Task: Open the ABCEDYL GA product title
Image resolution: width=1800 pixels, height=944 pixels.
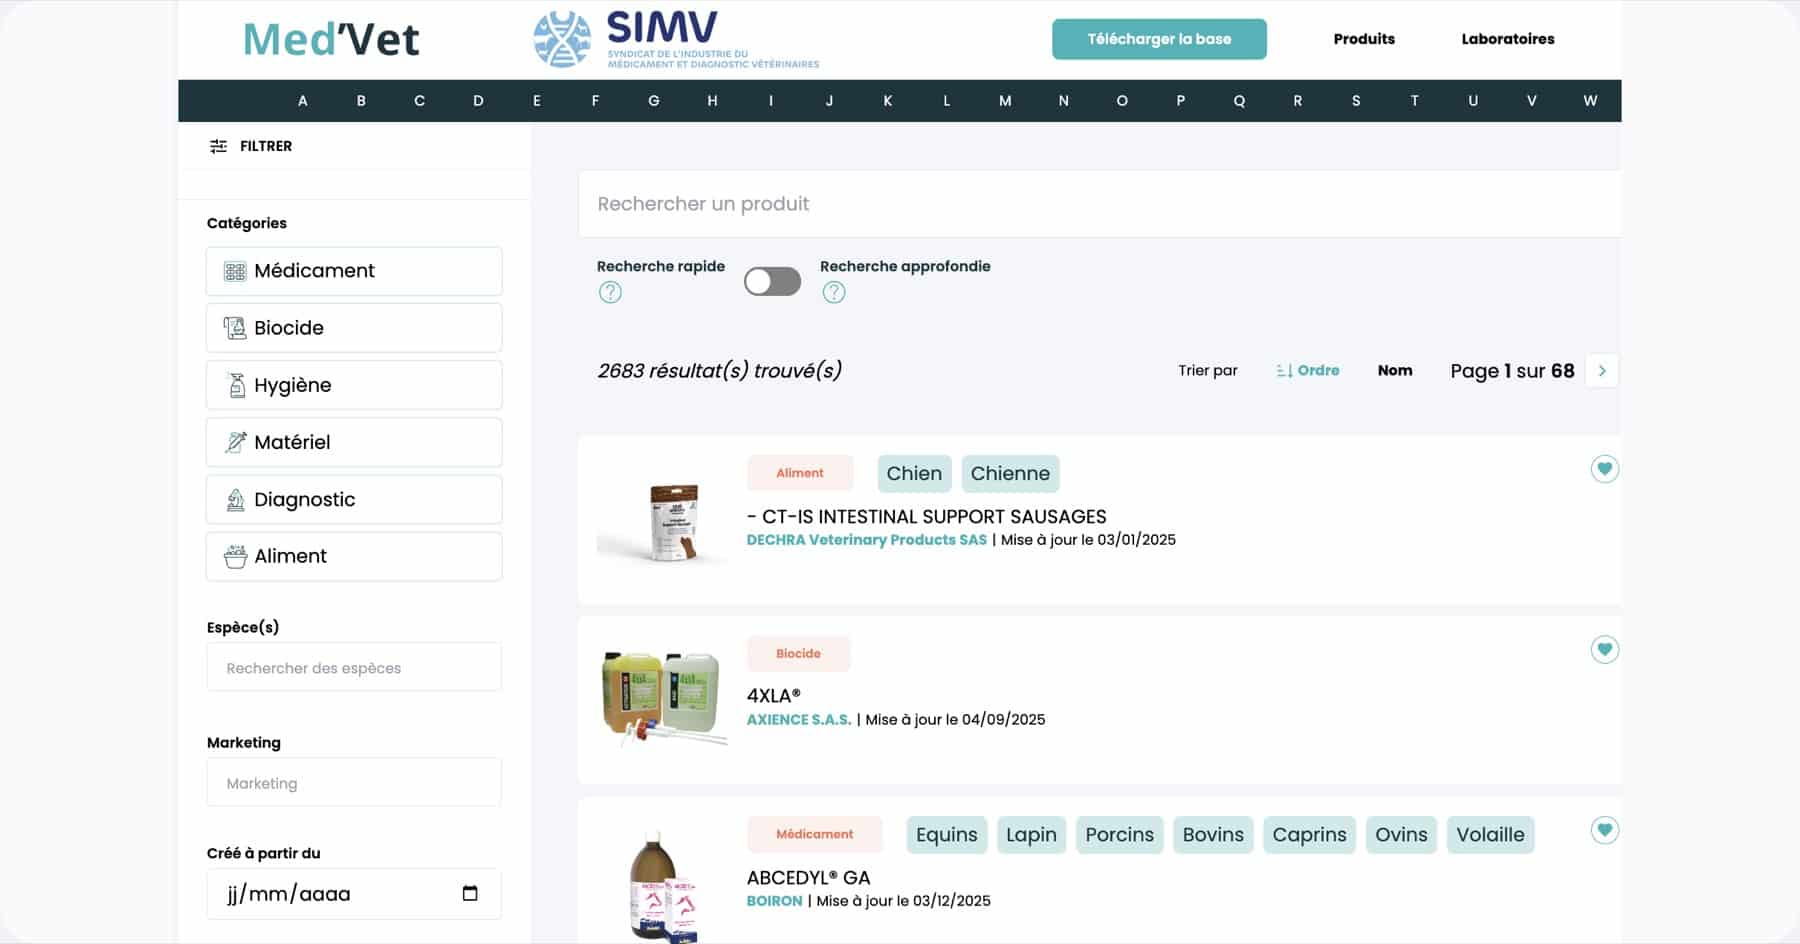Action: (808, 878)
